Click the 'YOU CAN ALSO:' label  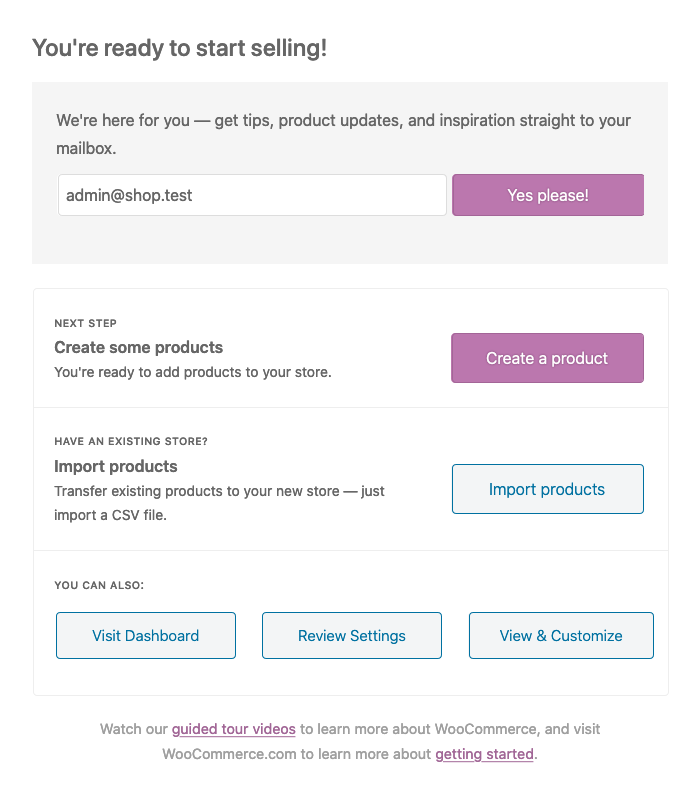pos(99,585)
